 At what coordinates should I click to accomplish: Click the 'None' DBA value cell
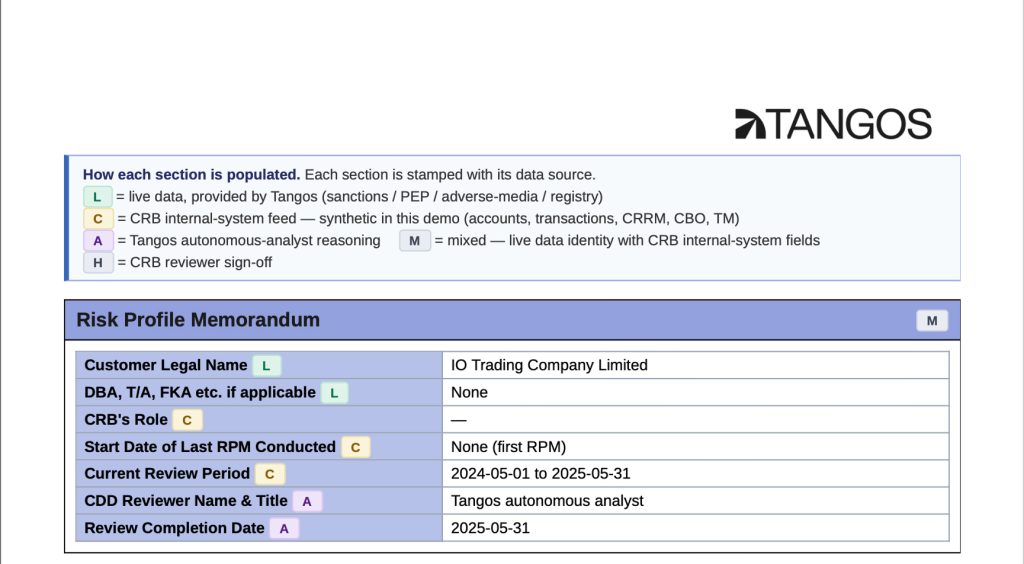(696, 392)
